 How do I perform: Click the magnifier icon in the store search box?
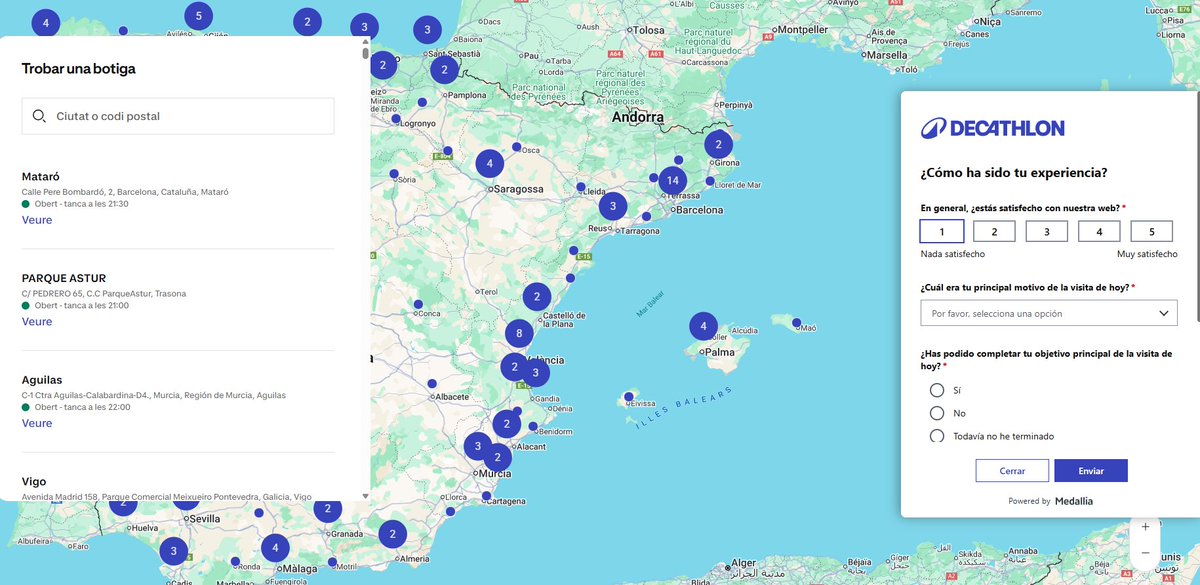coord(39,116)
